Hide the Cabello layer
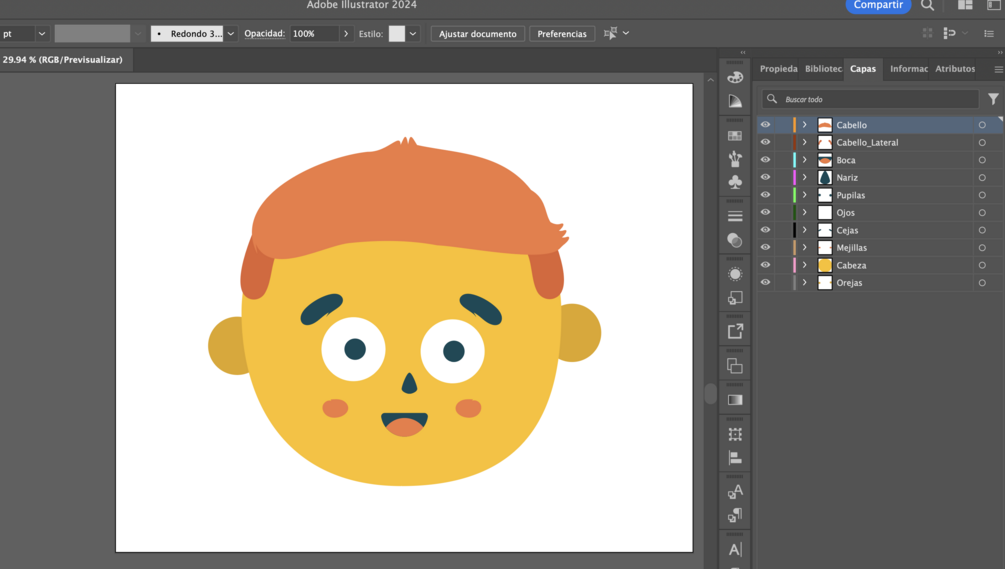Viewport: 1005px width, 569px height. point(765,125)
